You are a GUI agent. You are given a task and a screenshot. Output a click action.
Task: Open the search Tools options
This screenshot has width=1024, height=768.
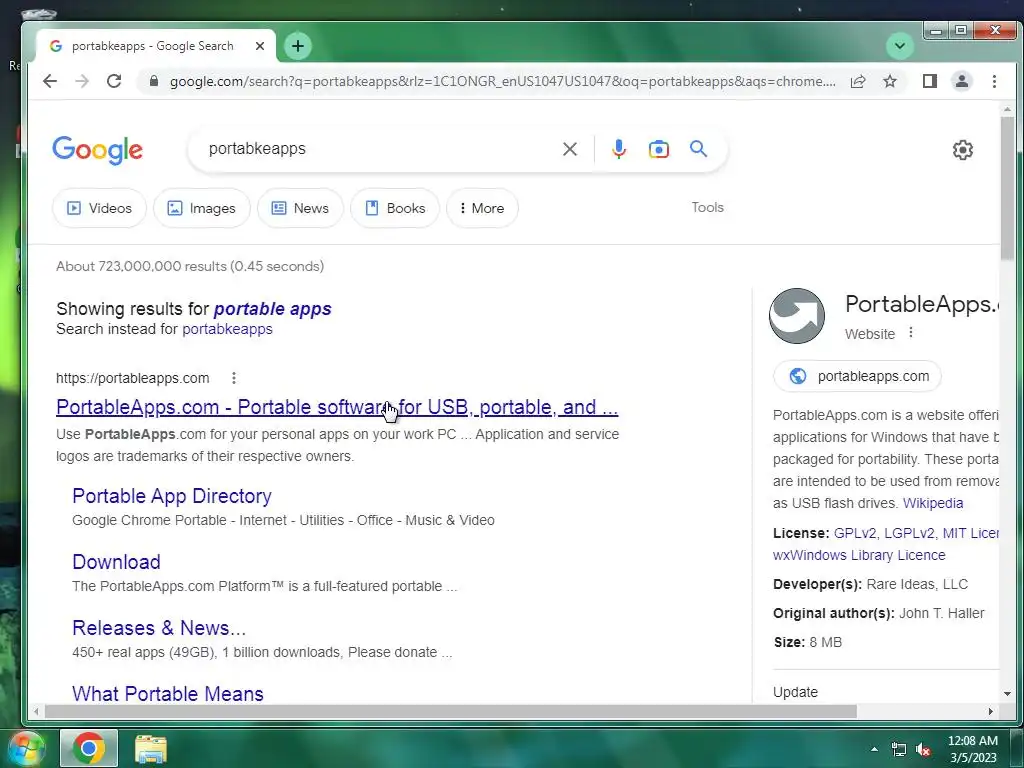(707, 207)
